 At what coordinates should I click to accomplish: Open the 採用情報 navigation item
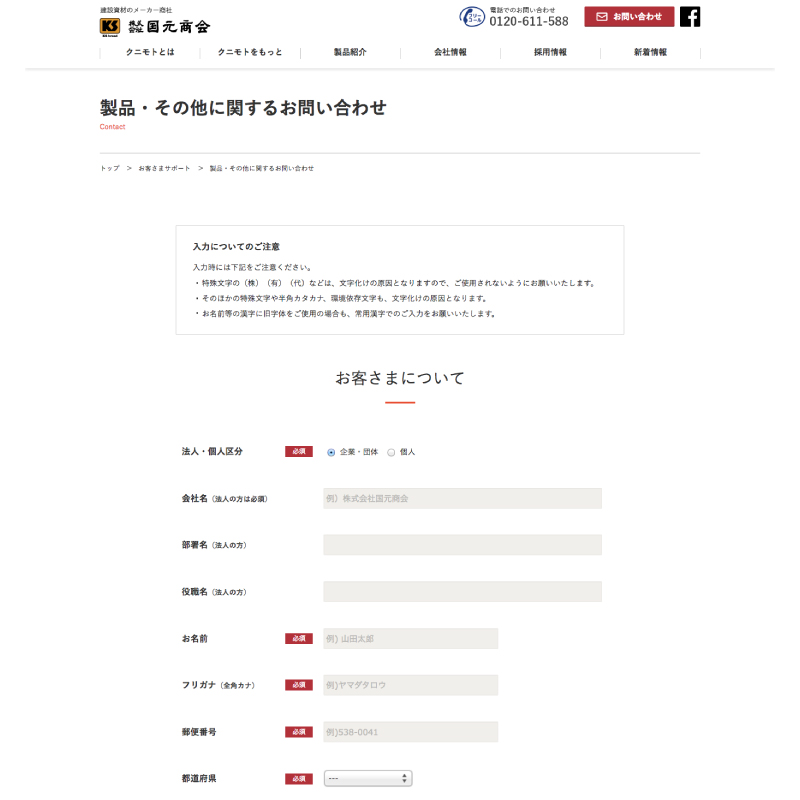click(550, 52)
